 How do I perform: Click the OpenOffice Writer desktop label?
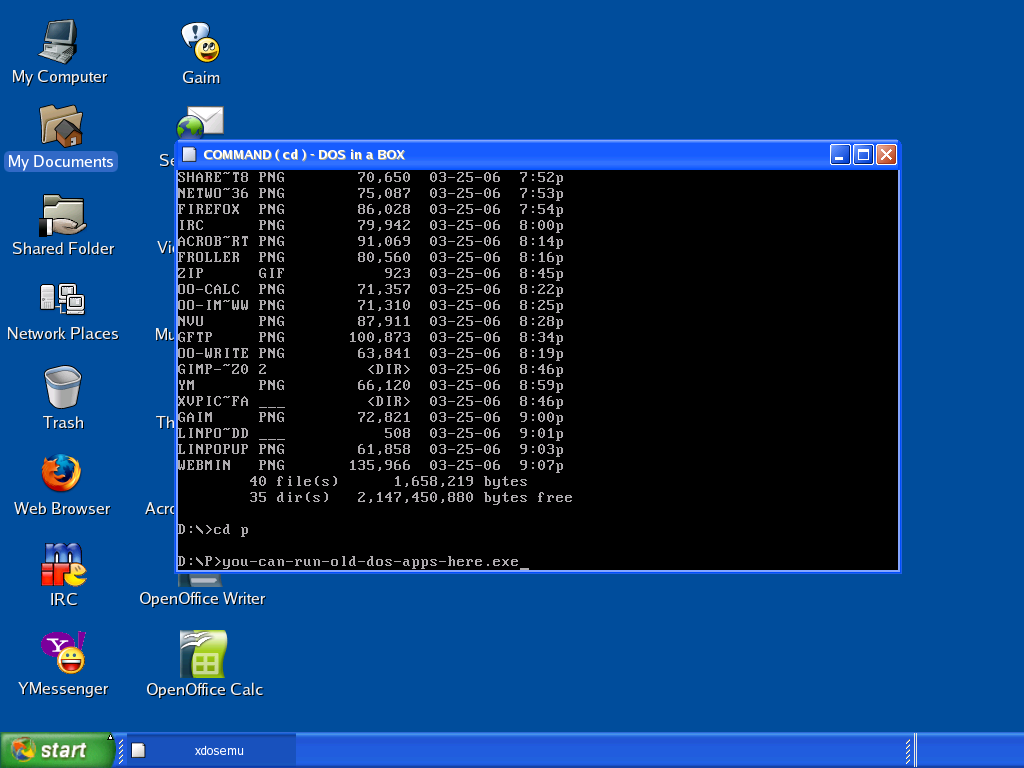coord(202,598)
